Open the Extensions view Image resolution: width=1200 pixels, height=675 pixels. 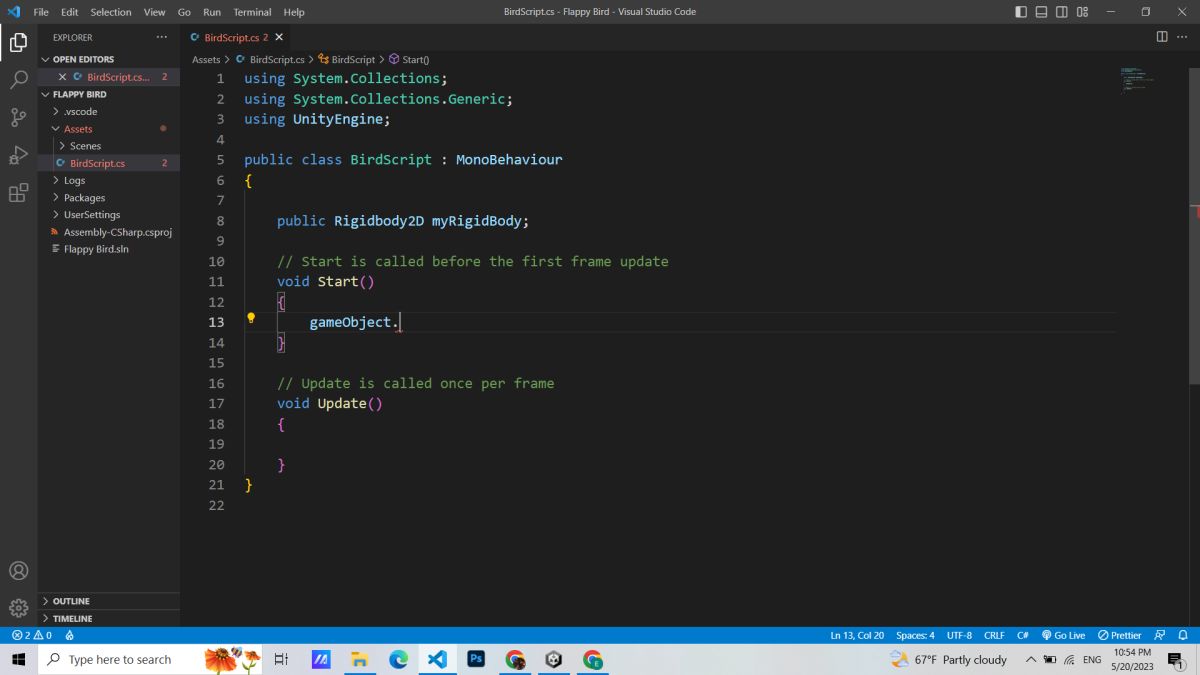18,193
